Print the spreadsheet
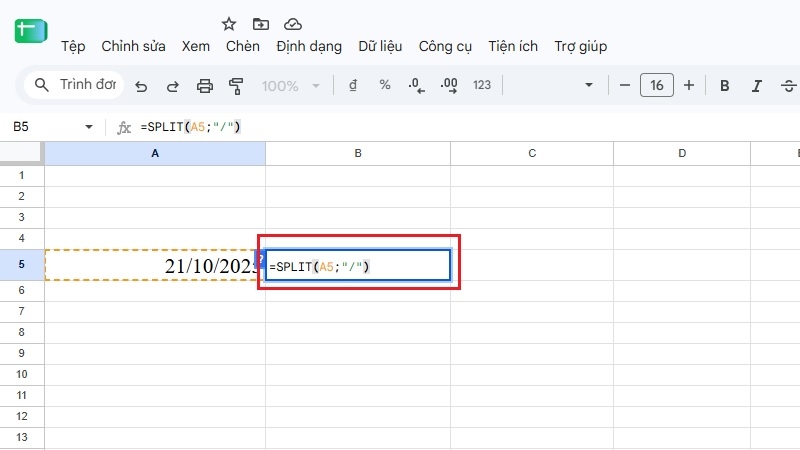This screenshot has height=450, width=800. coord(205,86)
